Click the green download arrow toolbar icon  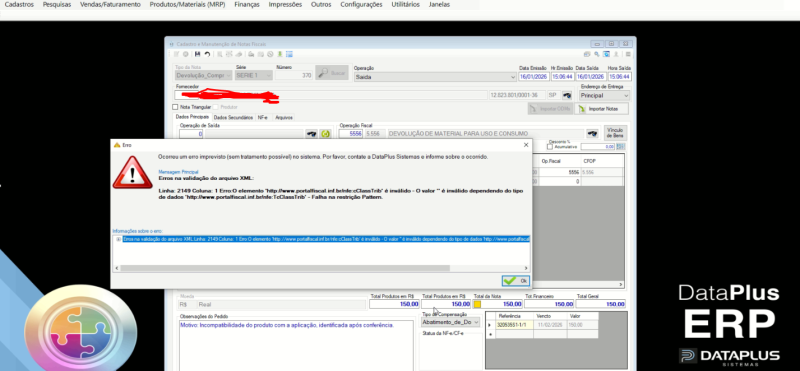tap(280, 54)
